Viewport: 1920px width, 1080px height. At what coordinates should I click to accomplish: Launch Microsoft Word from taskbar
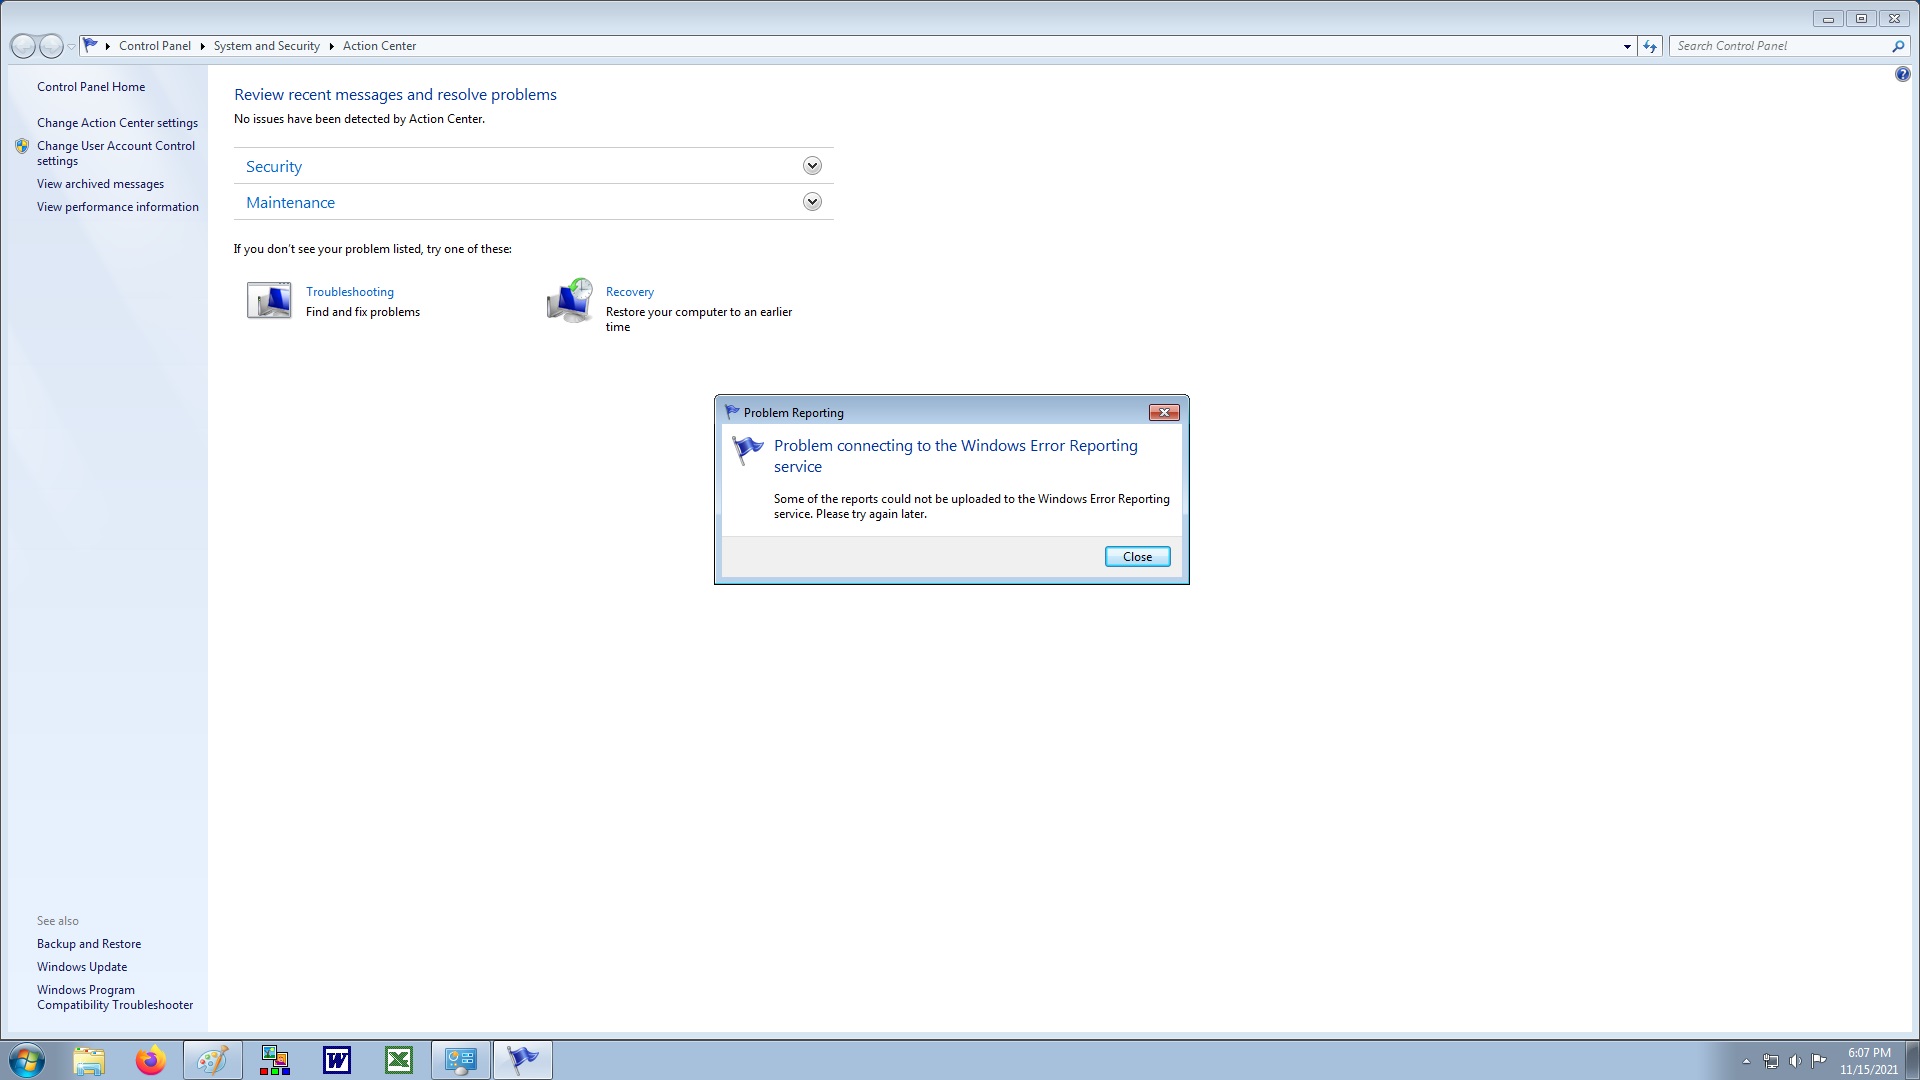pyautogui.click(x=337, y=1060)
